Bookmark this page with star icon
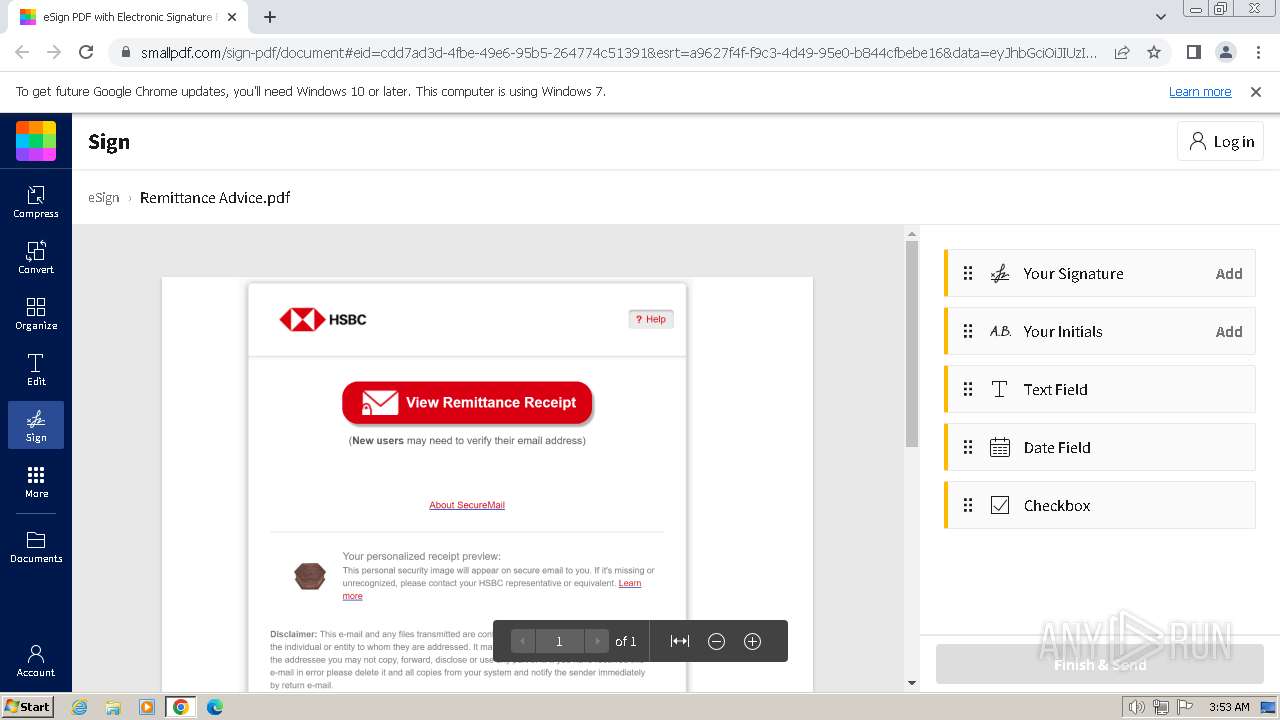The width and height of the screenshot is (1280, 720). (1154, 52)
